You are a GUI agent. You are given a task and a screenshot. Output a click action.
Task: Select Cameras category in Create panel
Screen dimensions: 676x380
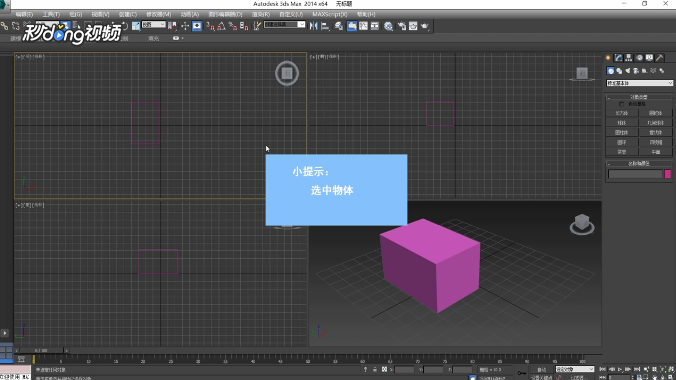636,71
